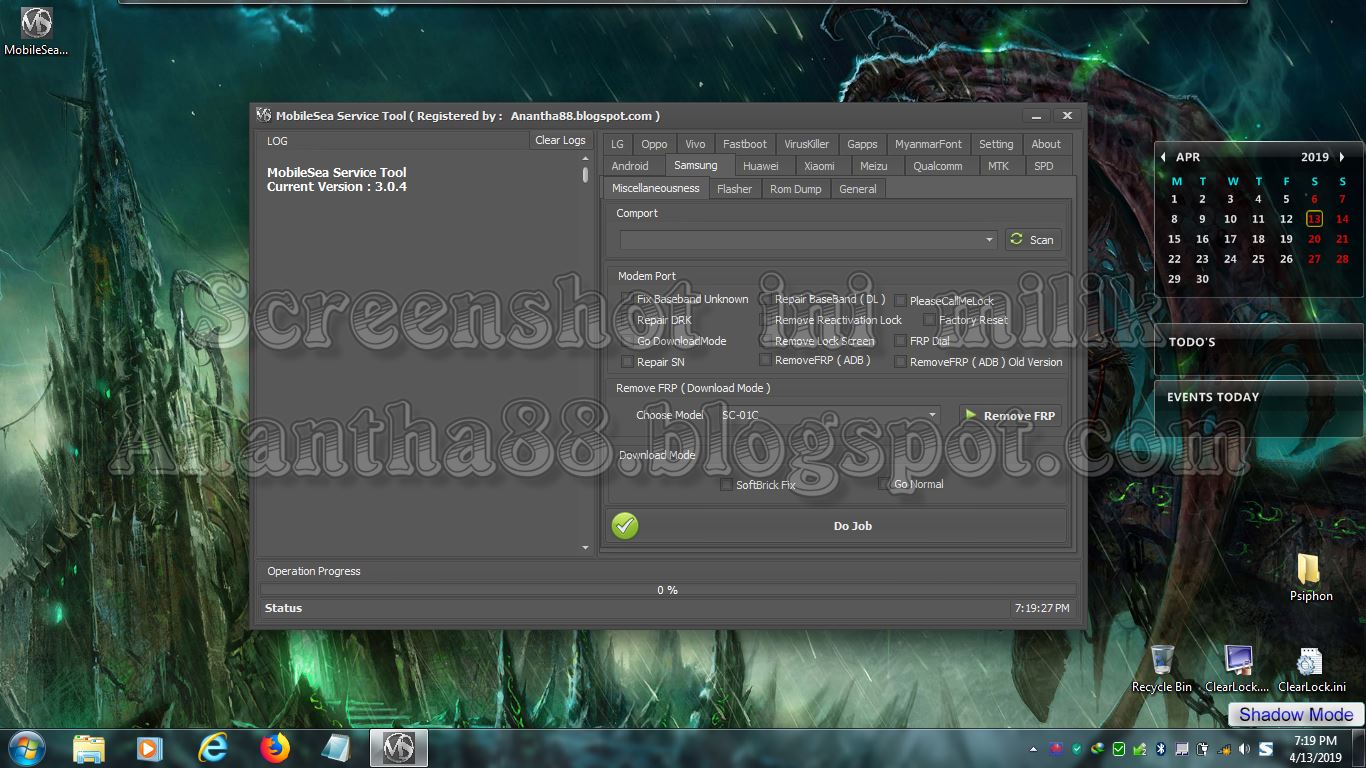Click the blue S tray icon
This screenshot has height=768, width=1366.
1266,748
